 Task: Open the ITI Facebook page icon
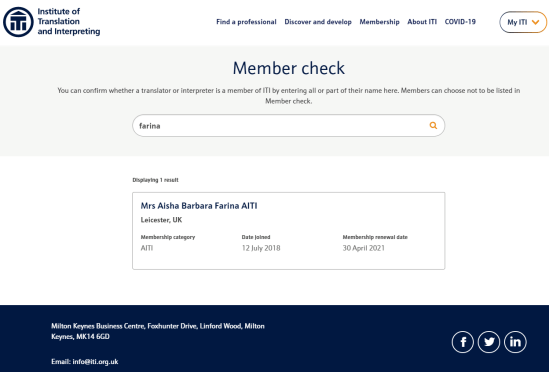[463, 342]
